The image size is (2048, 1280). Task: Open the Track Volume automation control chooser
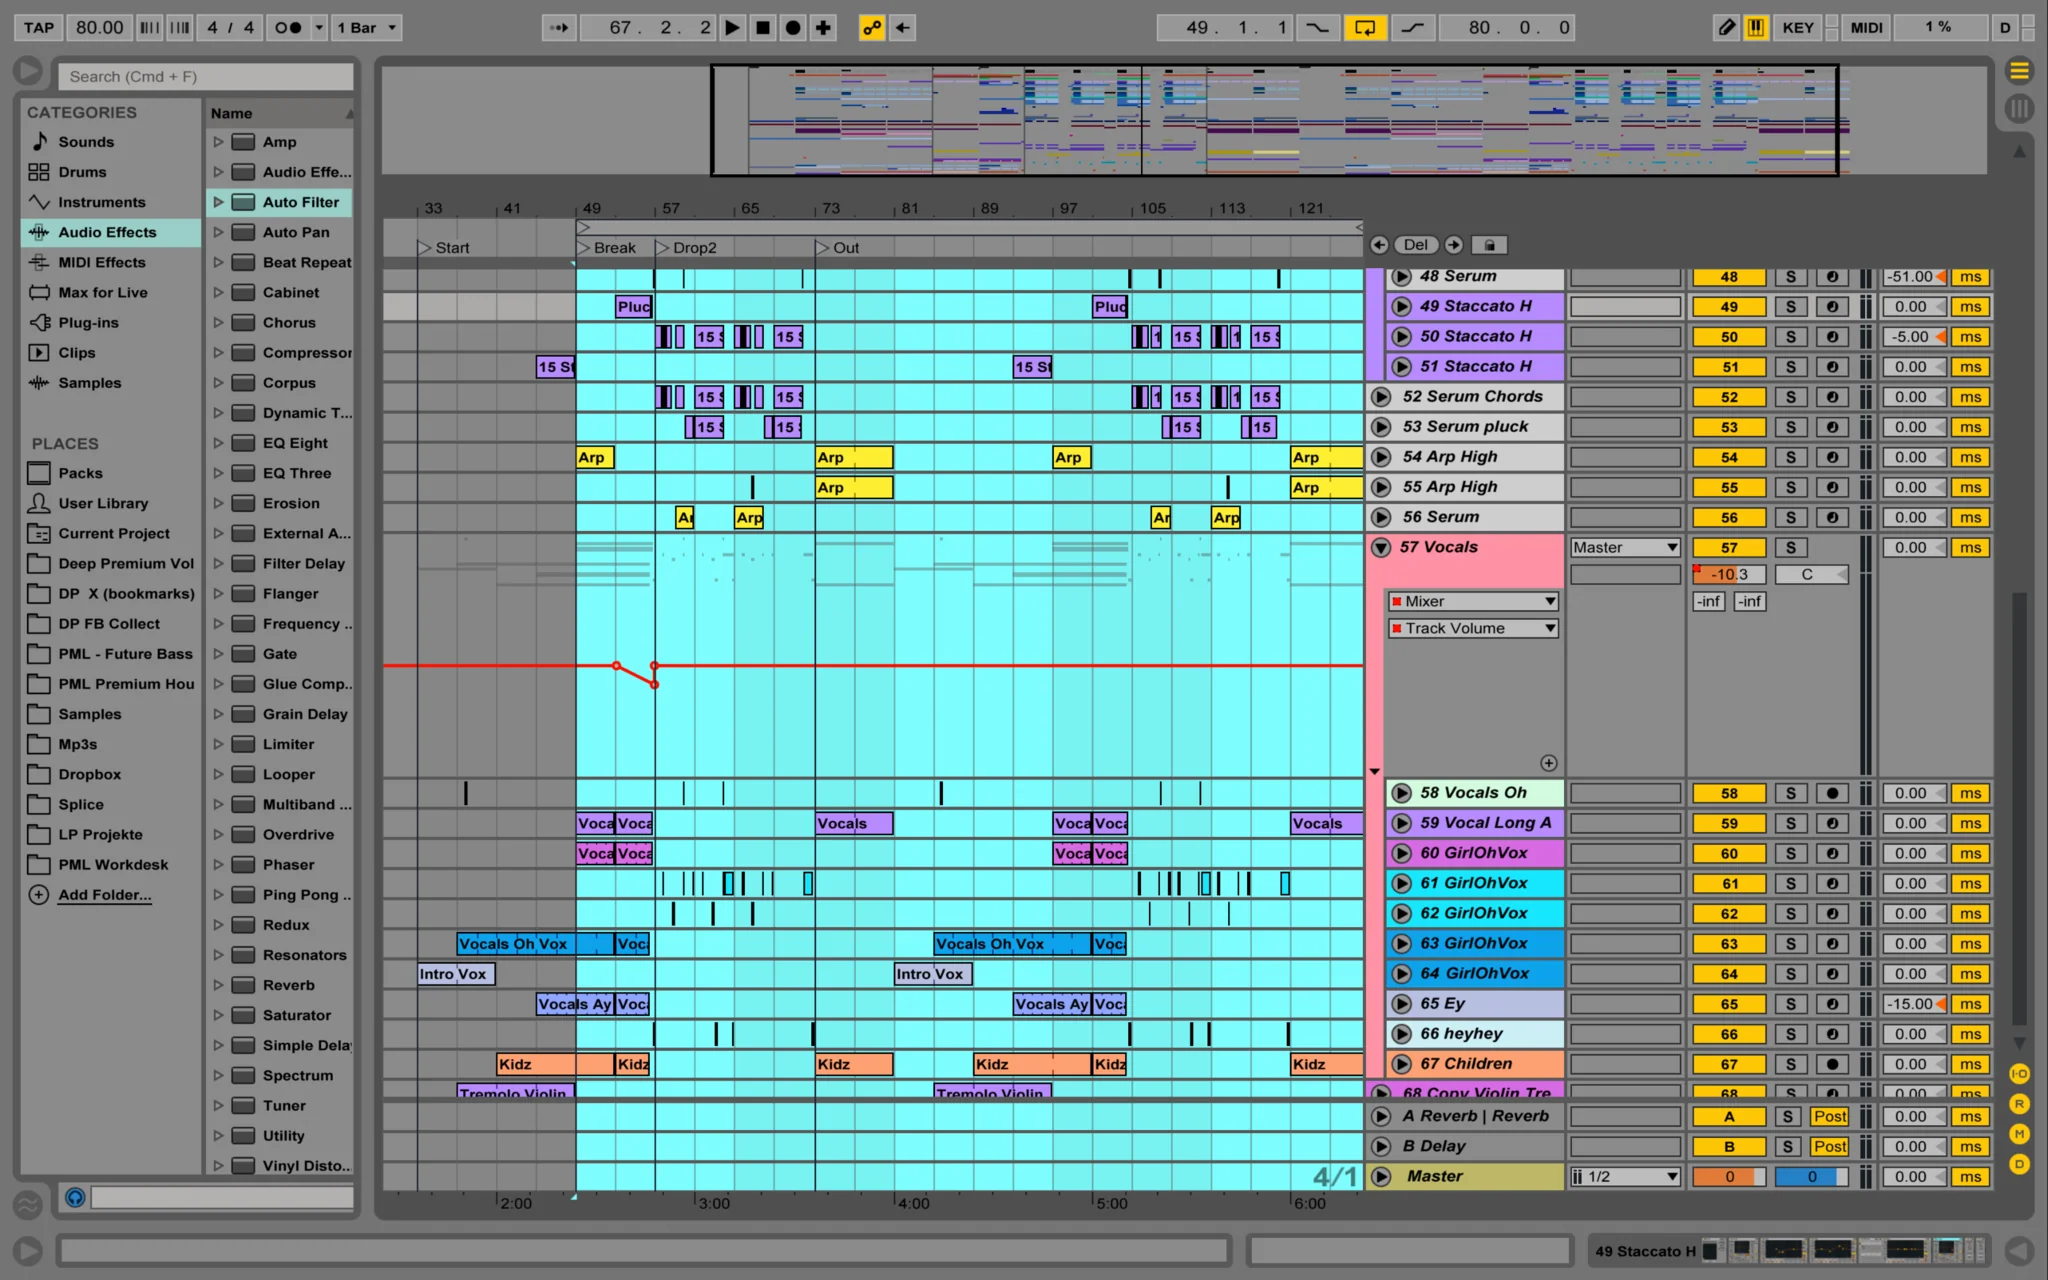tap(1473, 628)
